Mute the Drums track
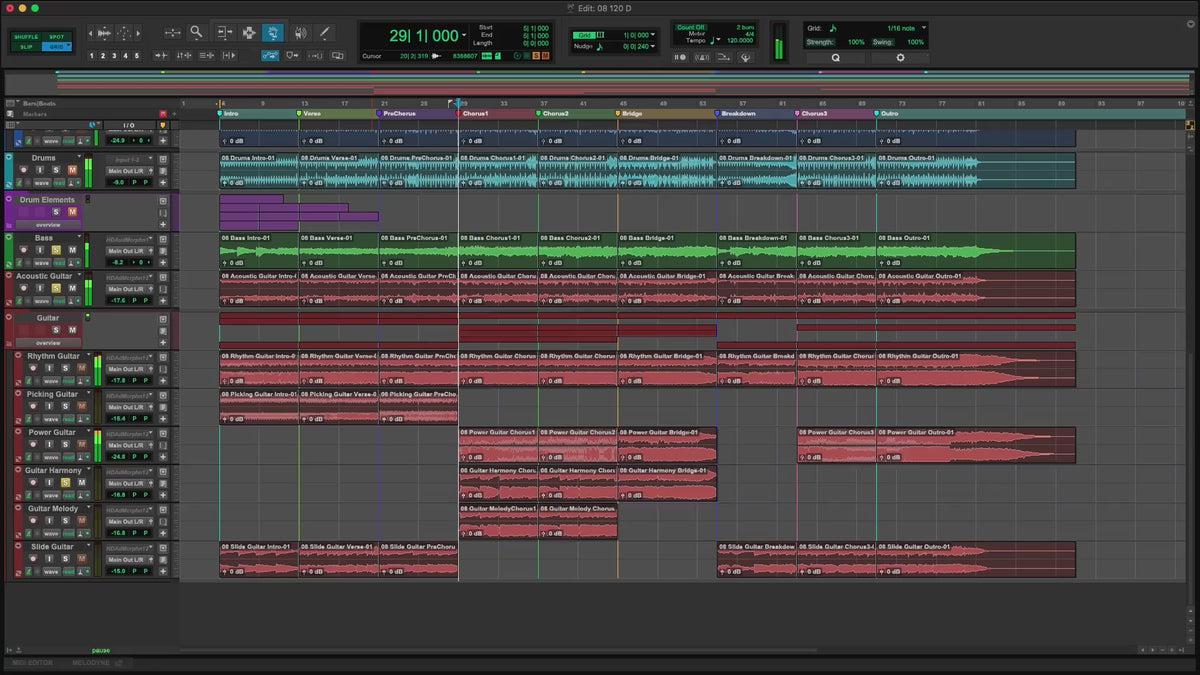Screen dimensions: 1200x675 [x=71, y=170]
